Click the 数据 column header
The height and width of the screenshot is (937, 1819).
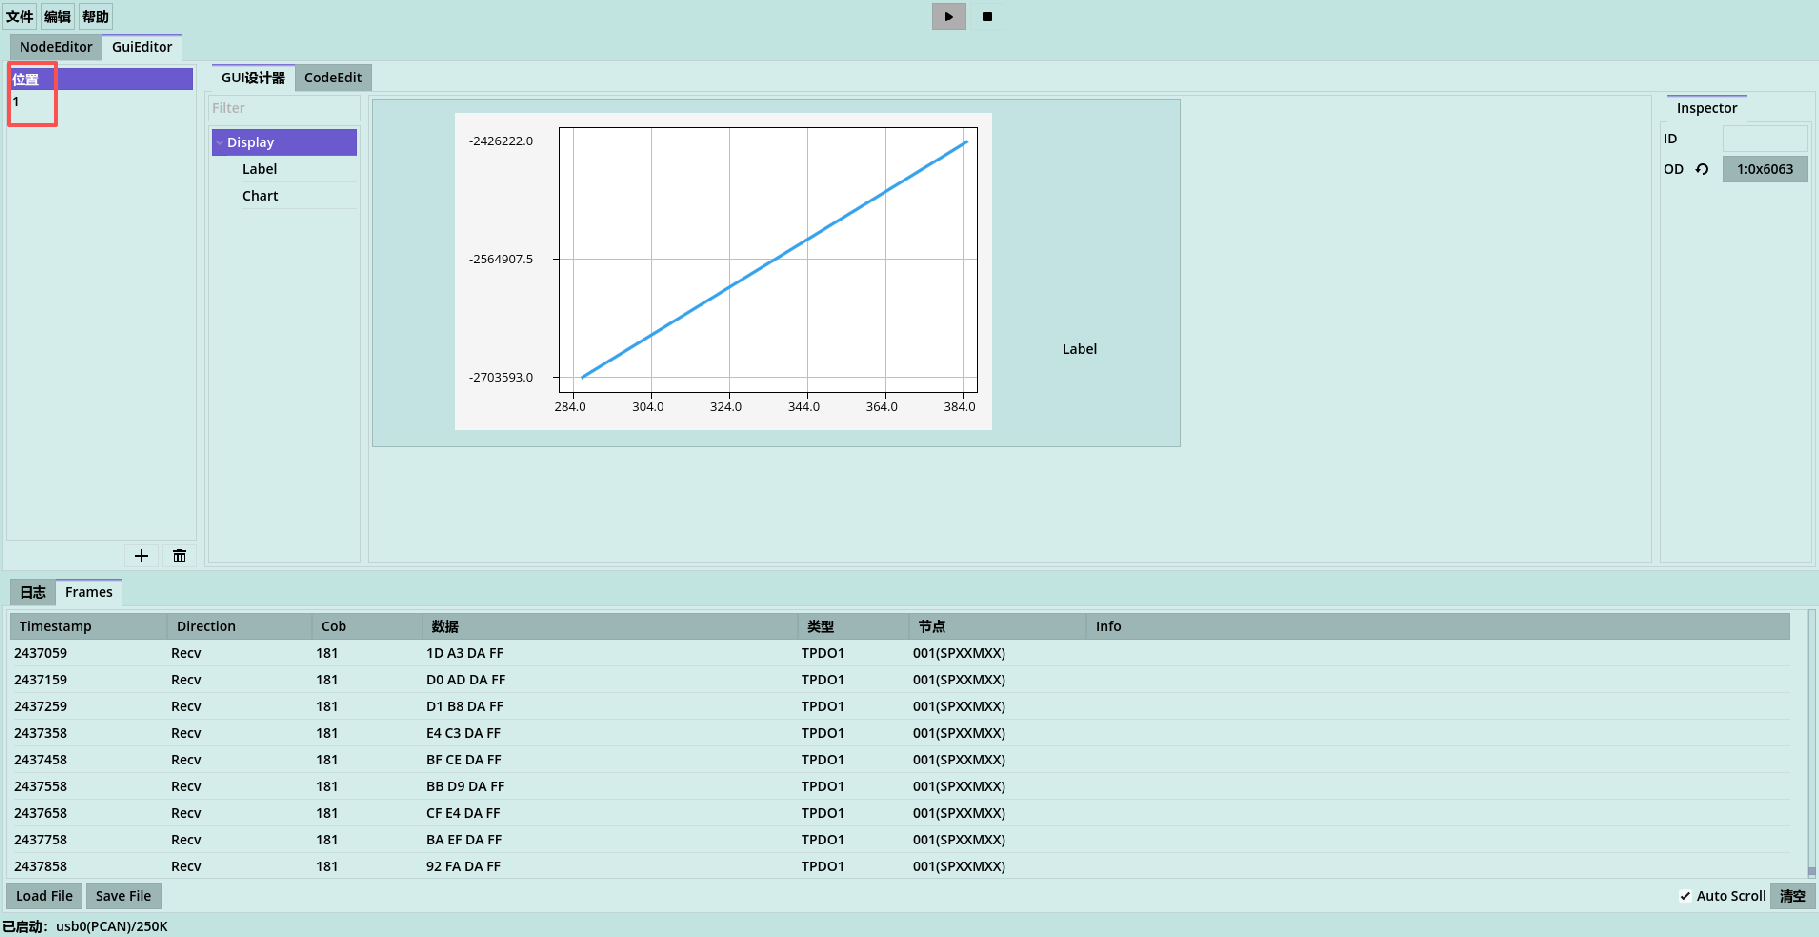(610, 626)
